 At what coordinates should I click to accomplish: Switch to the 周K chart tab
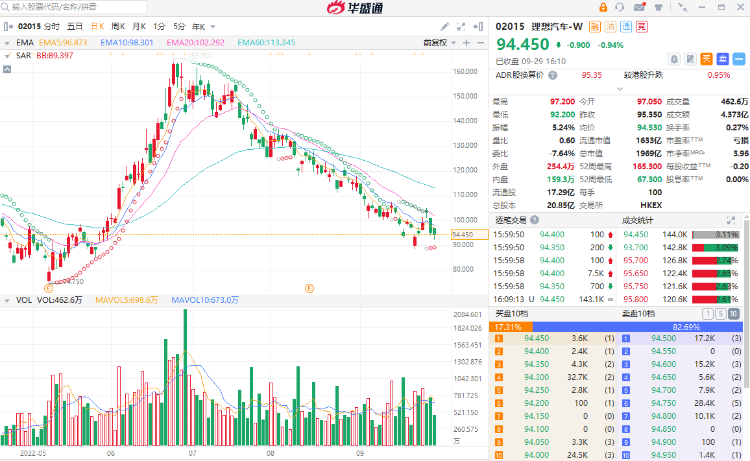pos(119,25)
